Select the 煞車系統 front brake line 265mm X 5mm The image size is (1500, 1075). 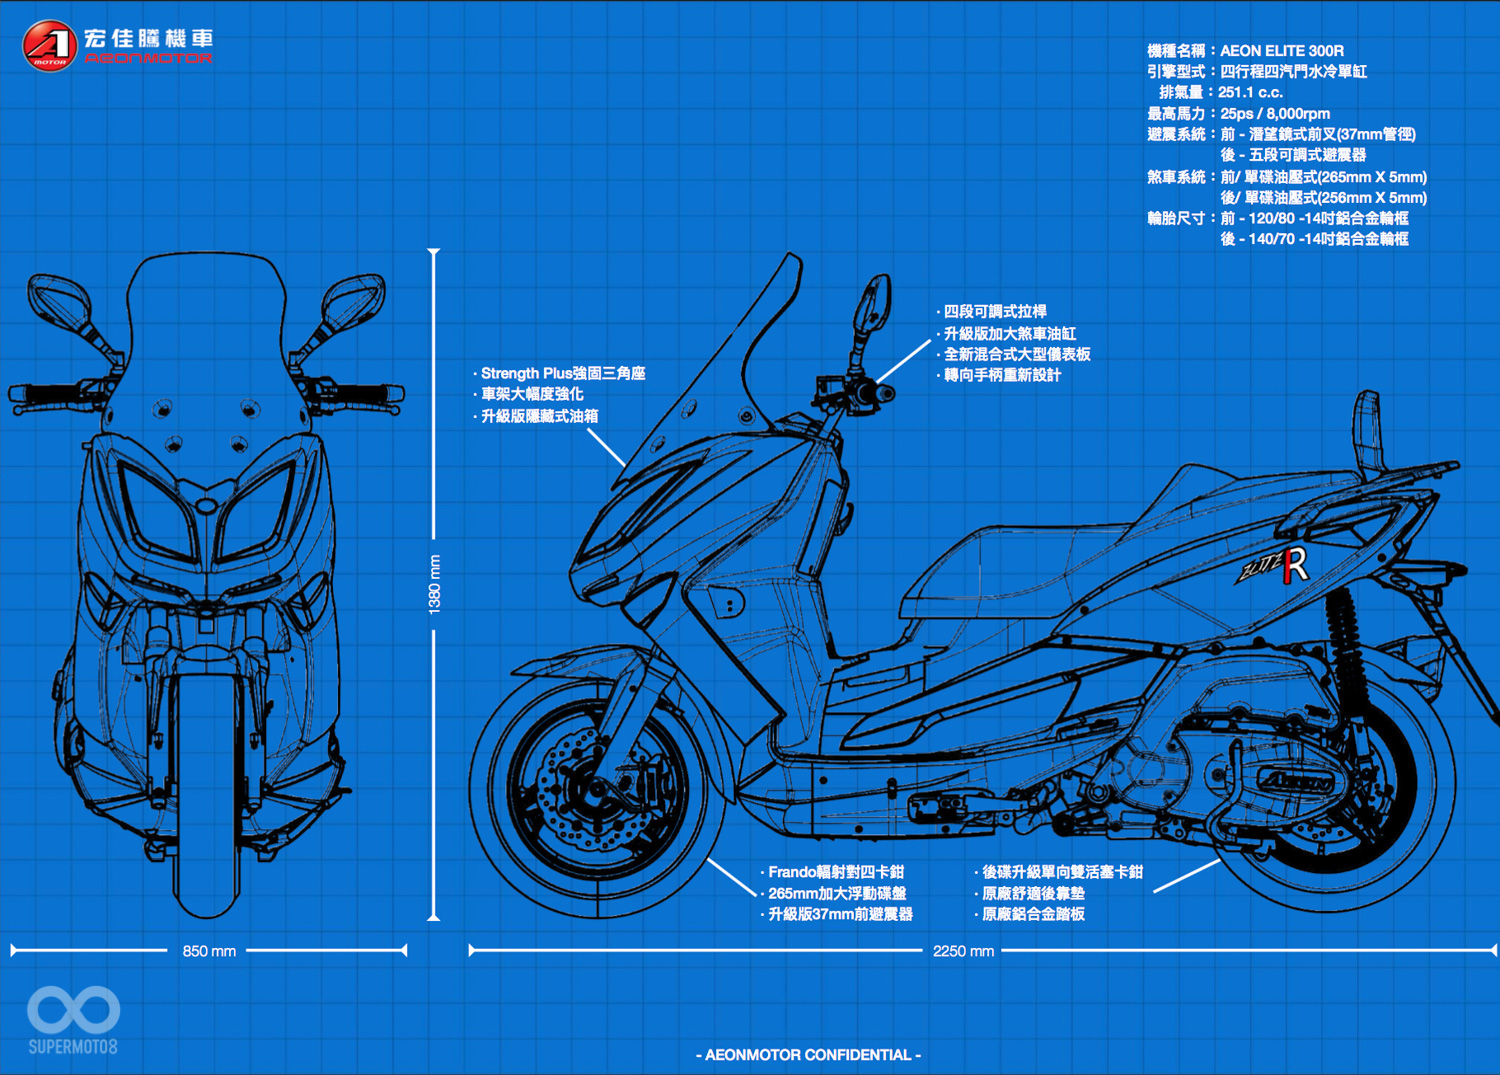[x=1287, y=177]
